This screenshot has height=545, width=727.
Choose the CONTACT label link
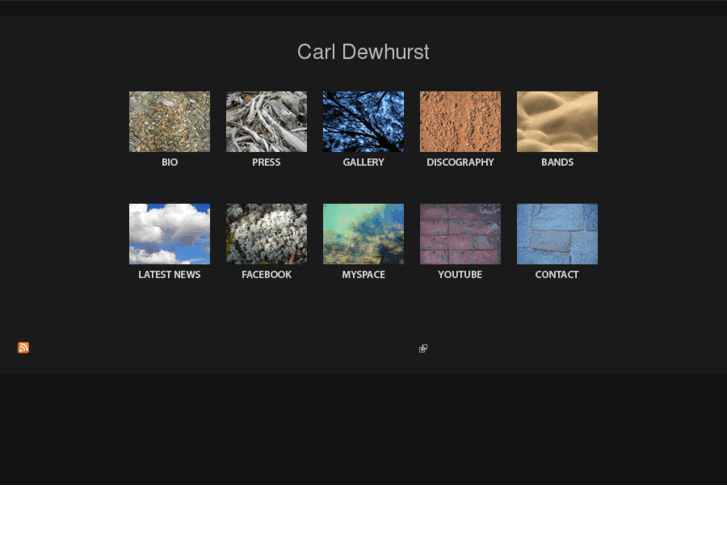(557, 275)
